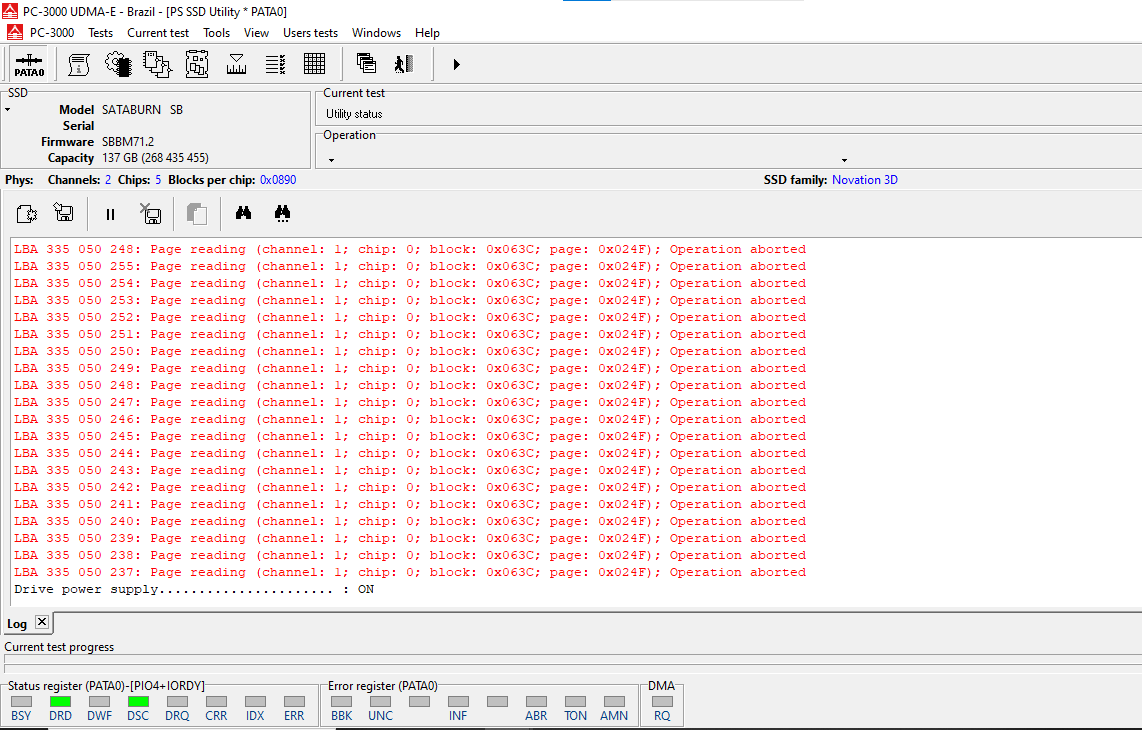1142x730 pixels.
Task: Open the Current test menu
Action: (158, 33)
